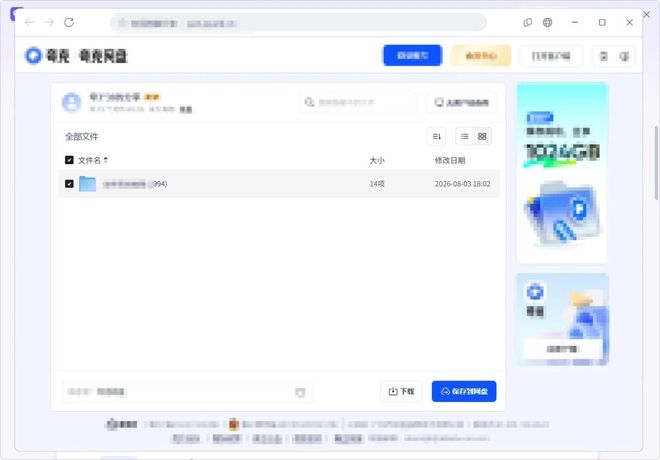This screenshot has height=460, width=660.
Task: Click the save location path field
Action: [x=187, y=392]
